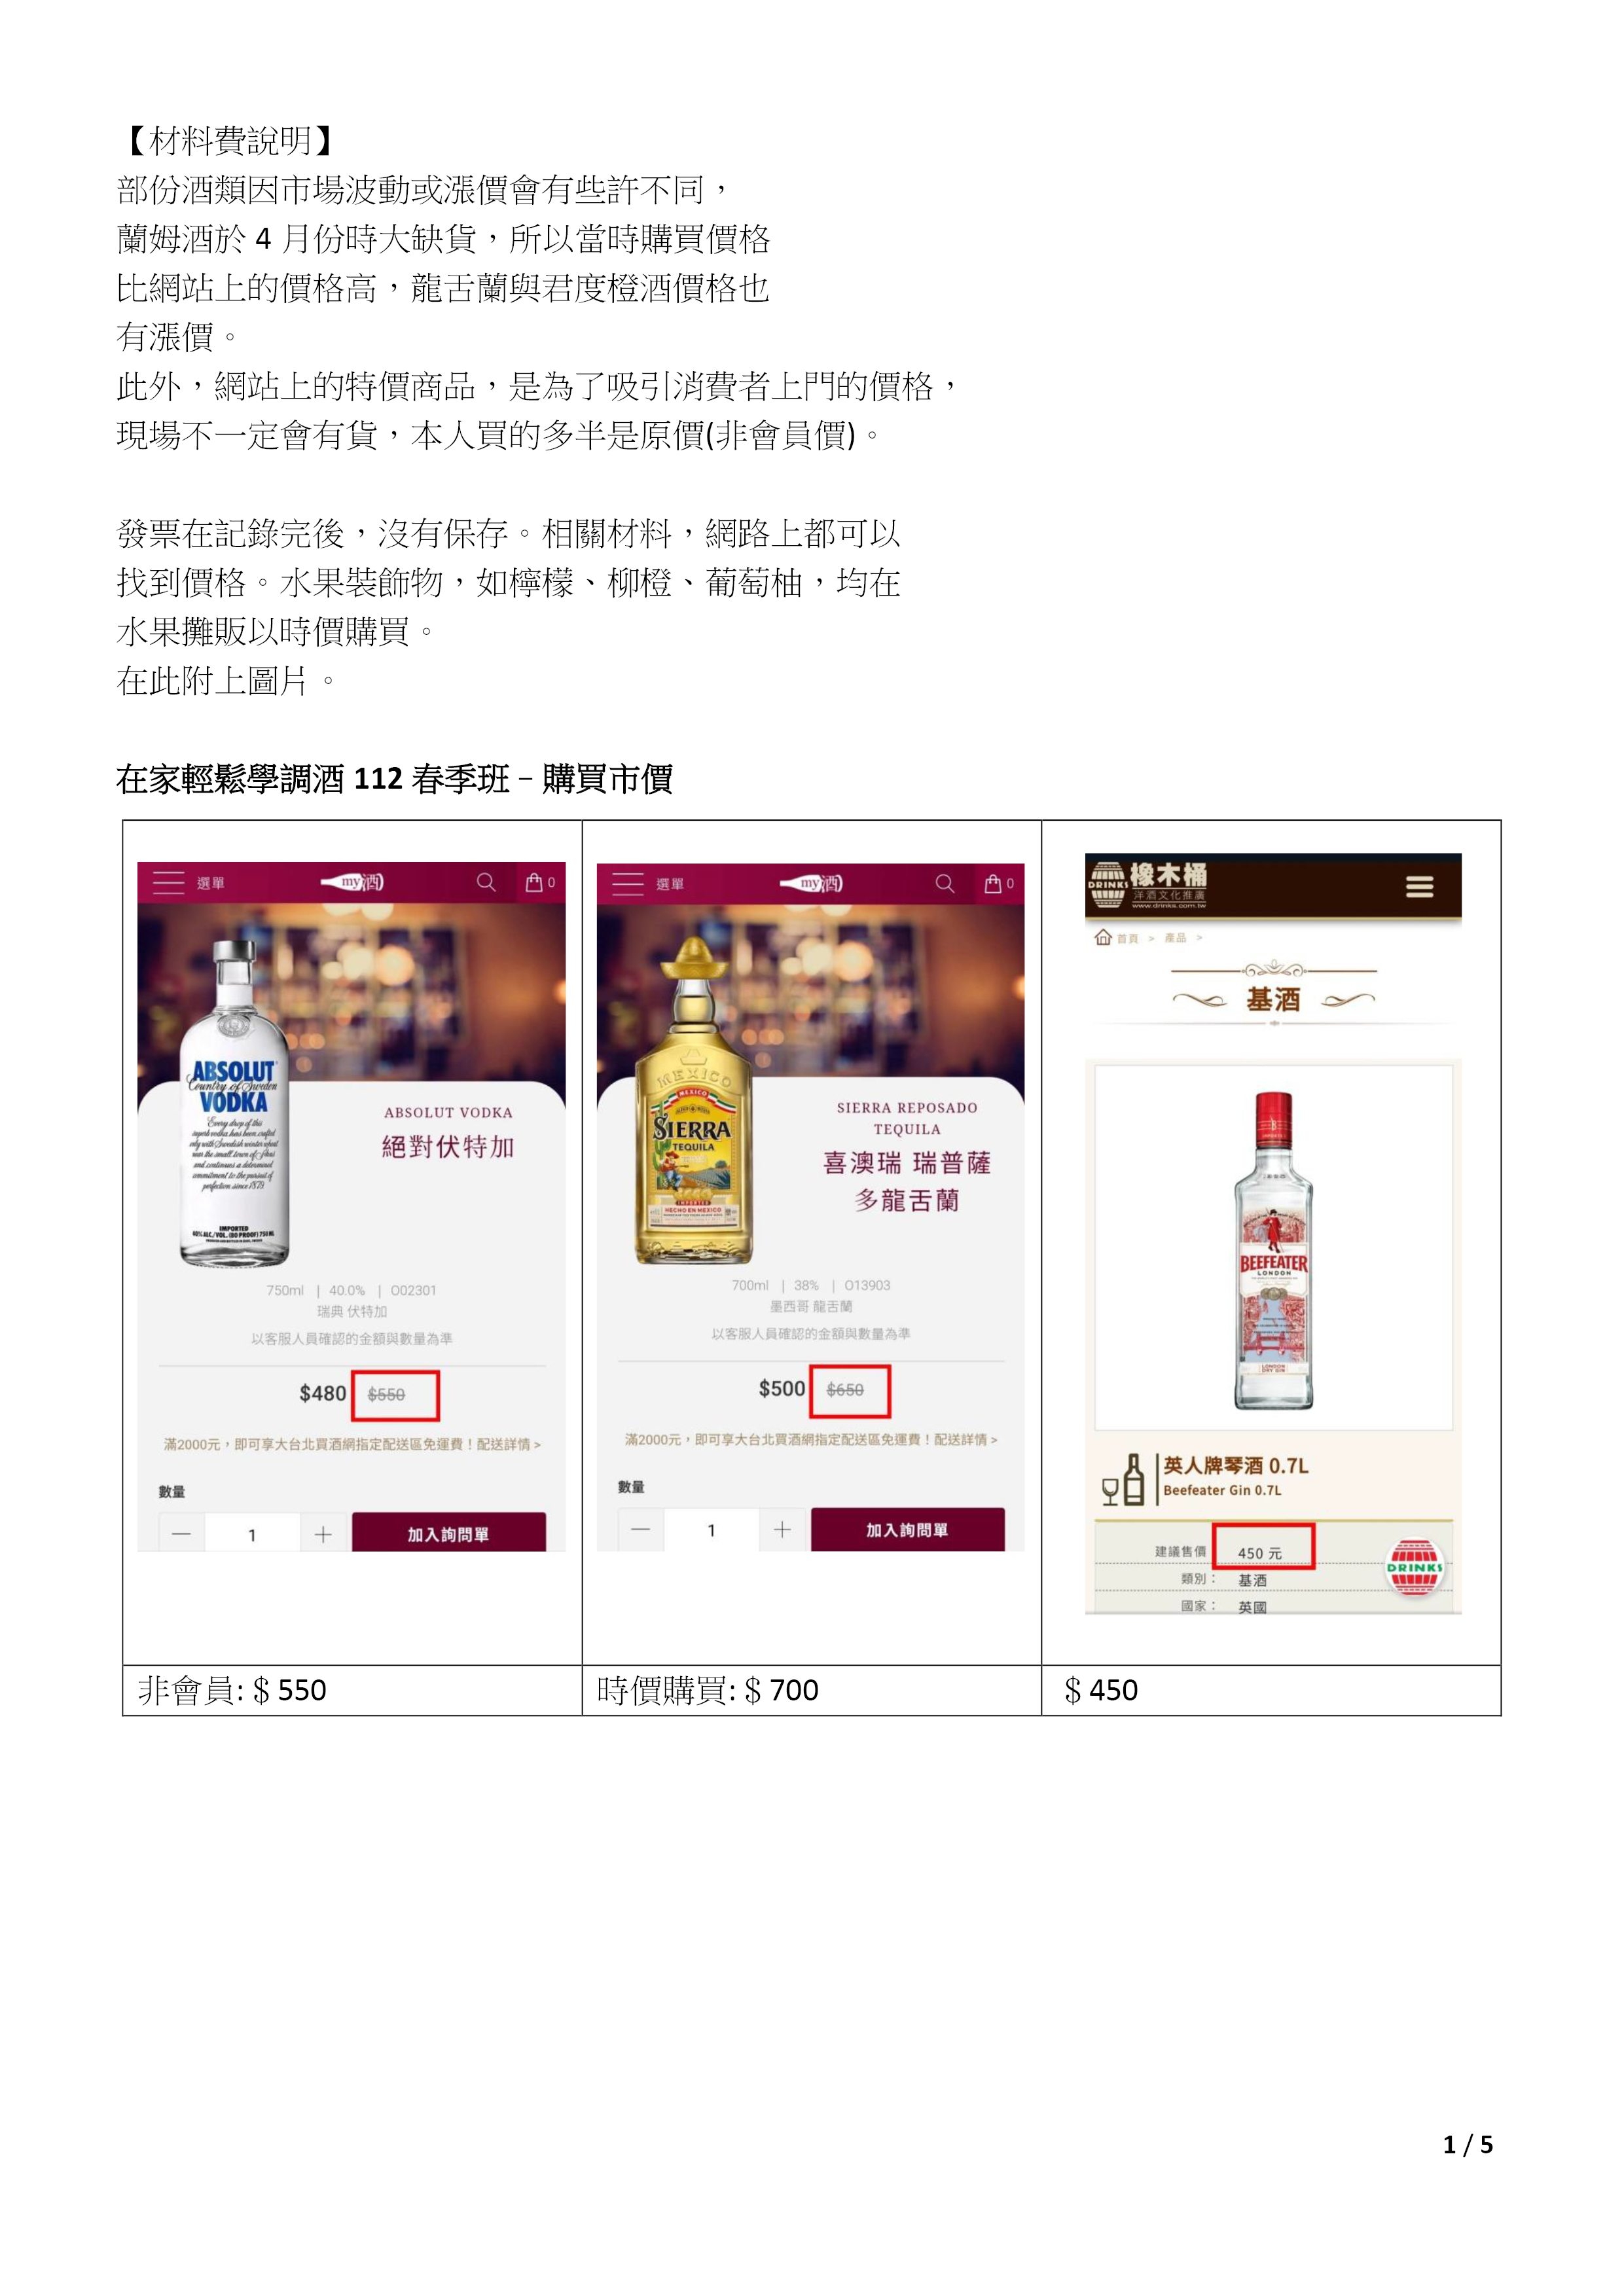Open hamburger menu in Absolut Vodka screenshot
The height and width of the screenshot is (2296, 1624).
point(168,882)
